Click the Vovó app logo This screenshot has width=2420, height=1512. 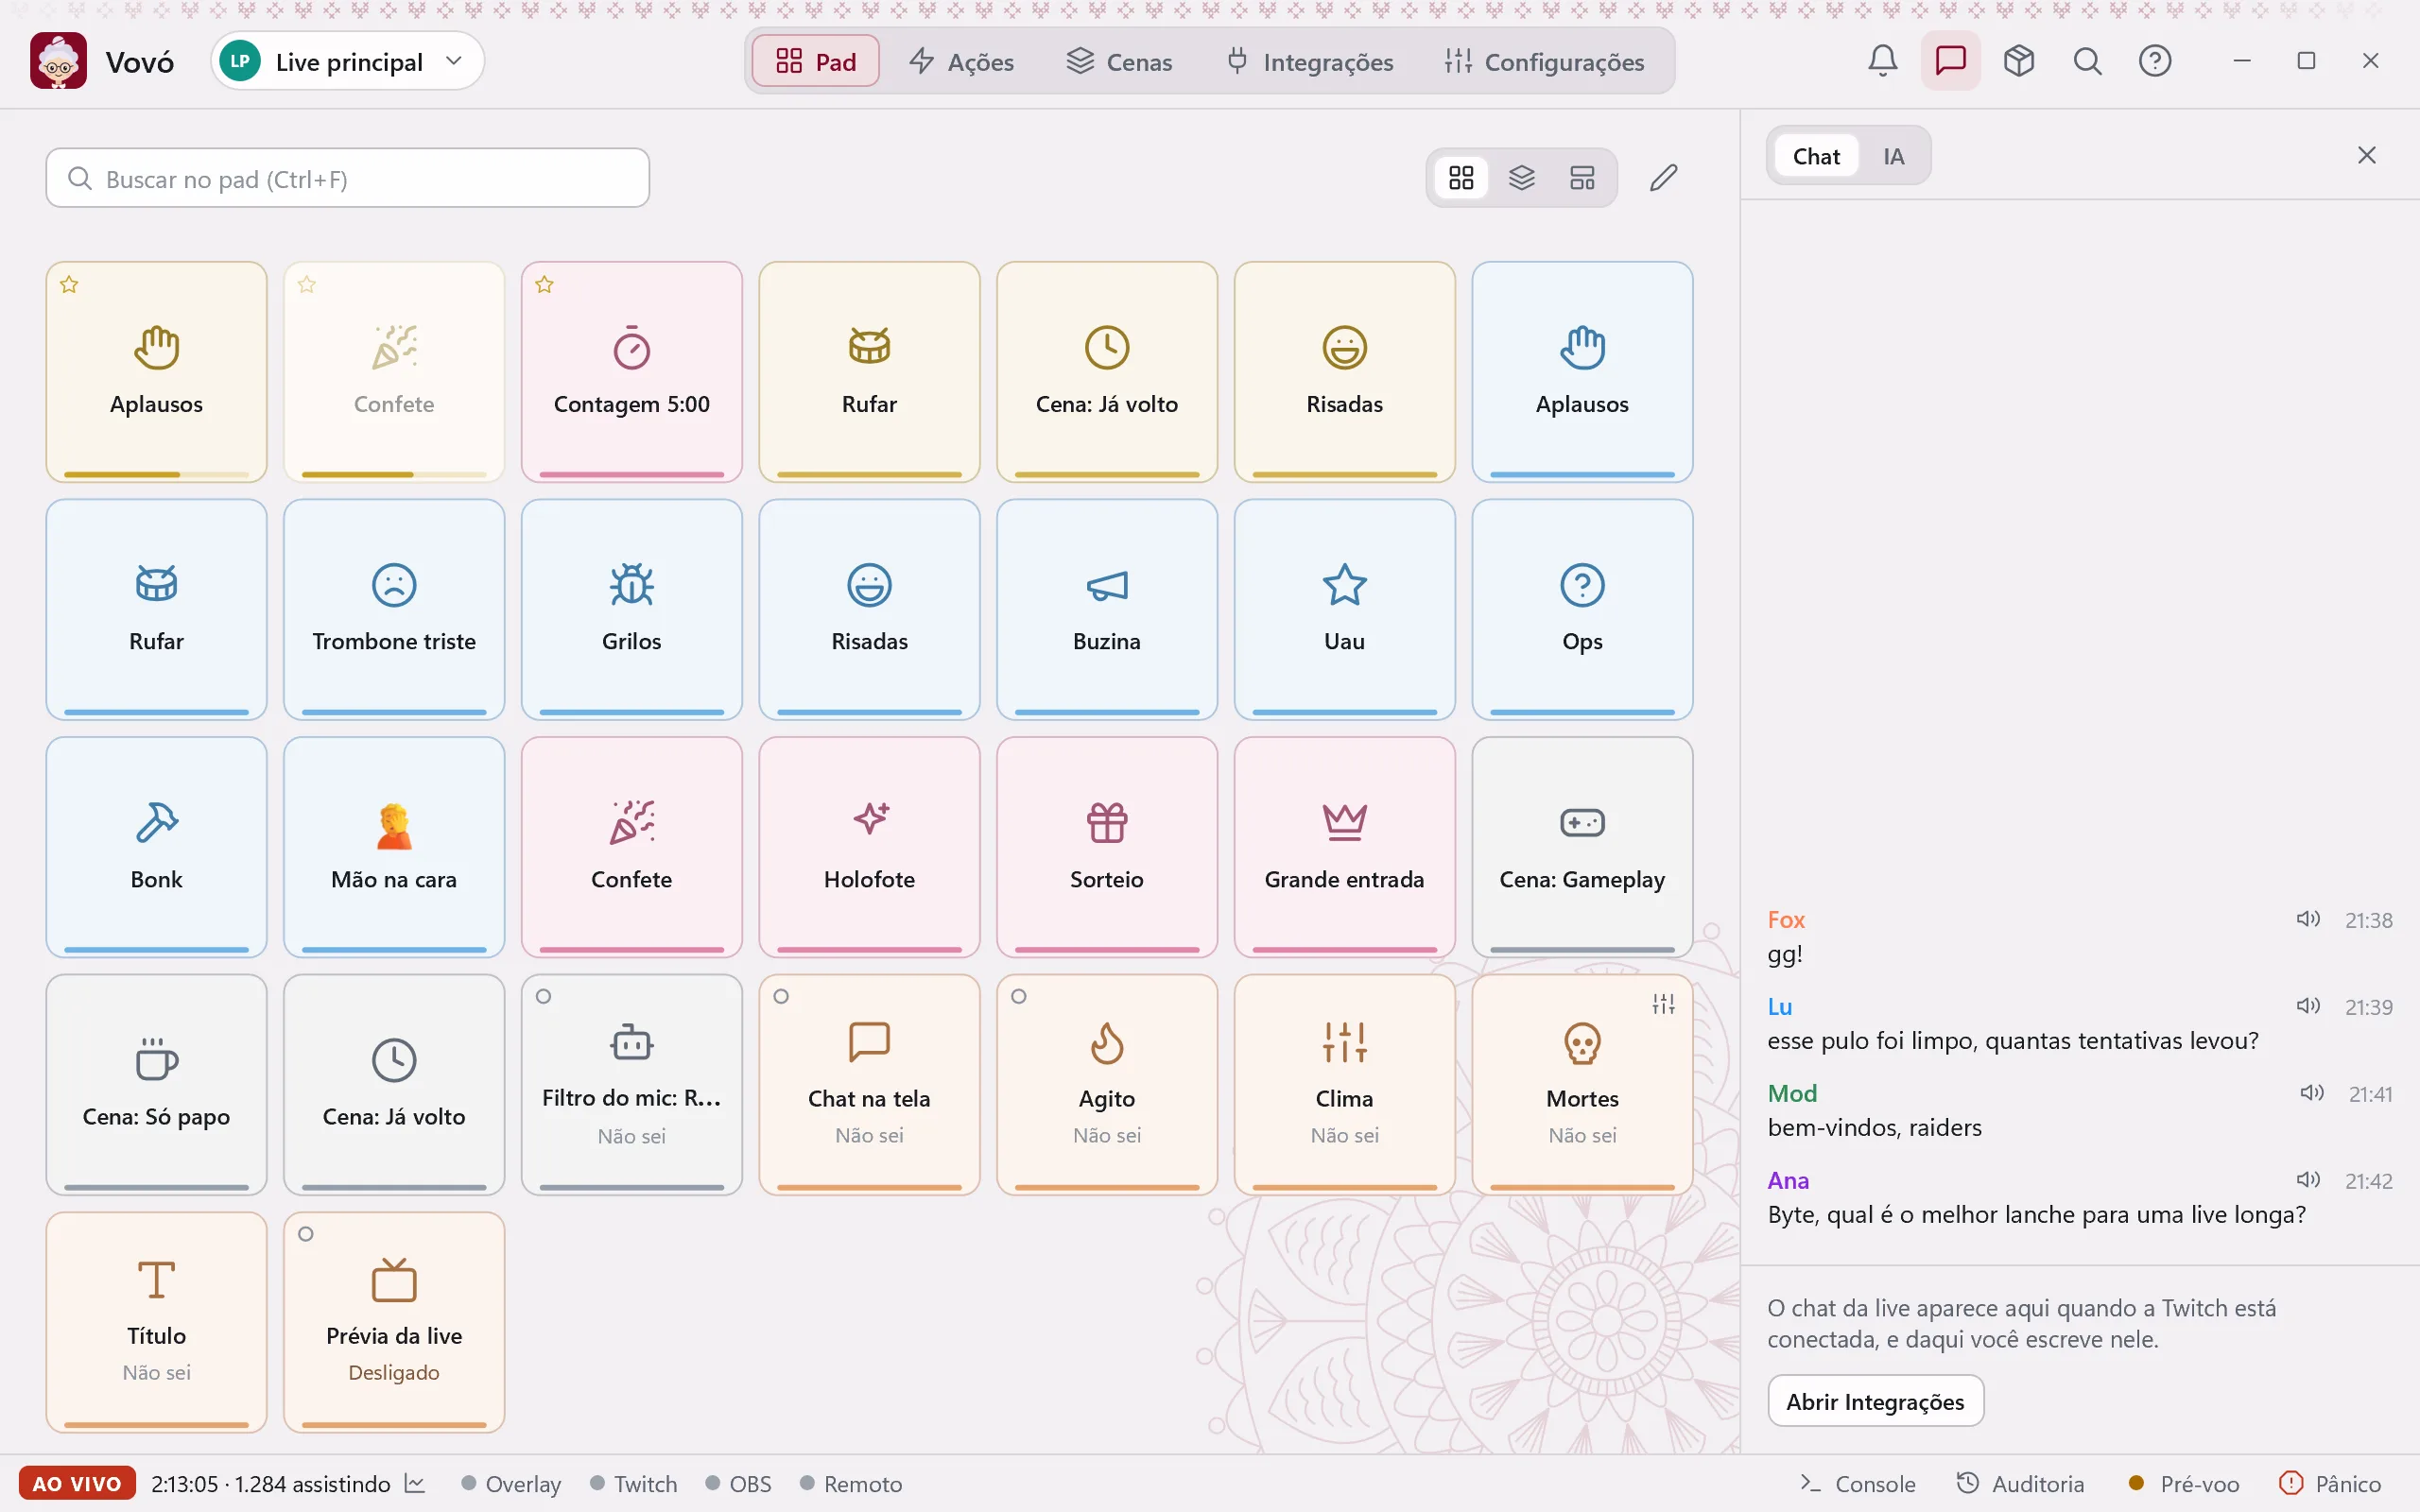[x=58, y=61]
